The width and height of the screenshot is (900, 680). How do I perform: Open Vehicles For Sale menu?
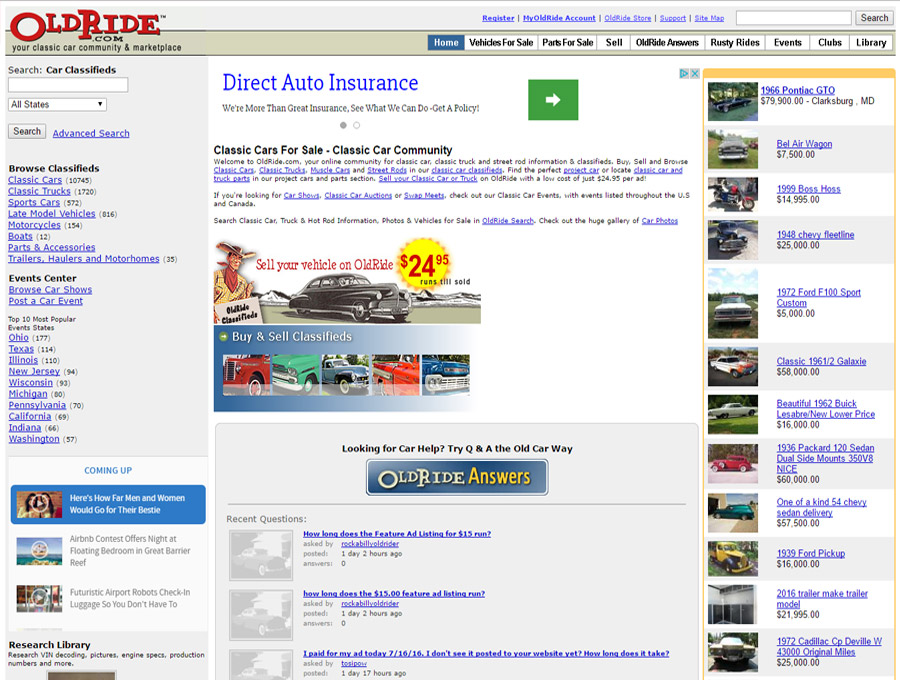[501, 42]
